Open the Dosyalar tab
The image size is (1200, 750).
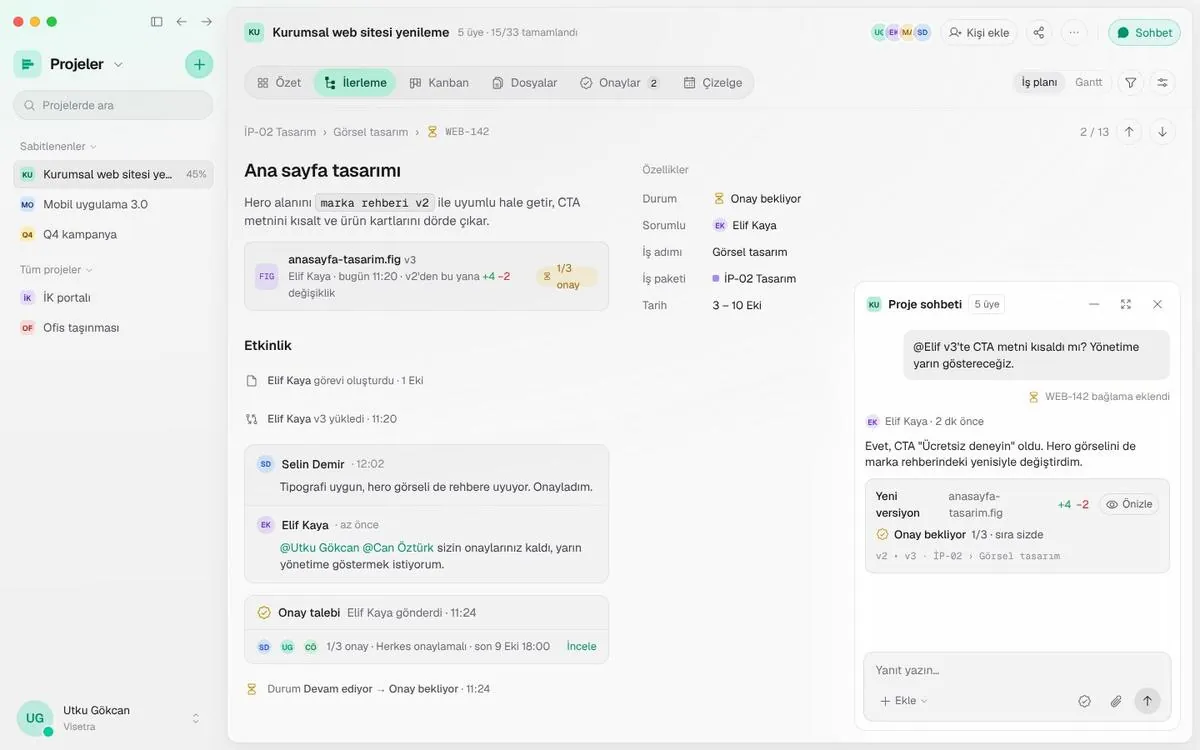[x=524, y=83]
